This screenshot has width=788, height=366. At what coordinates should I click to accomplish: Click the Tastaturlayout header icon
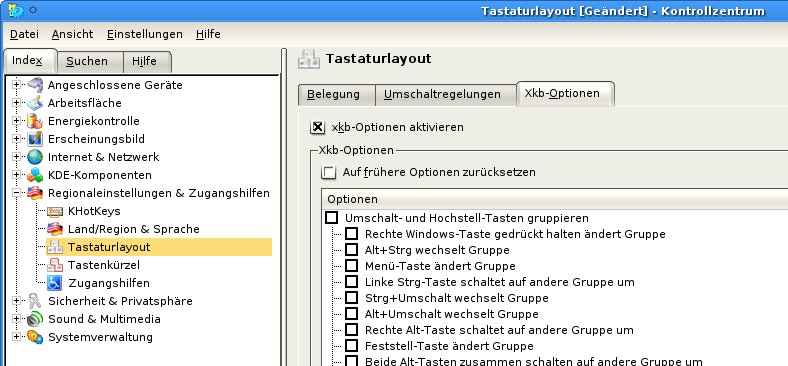(309, 59)
